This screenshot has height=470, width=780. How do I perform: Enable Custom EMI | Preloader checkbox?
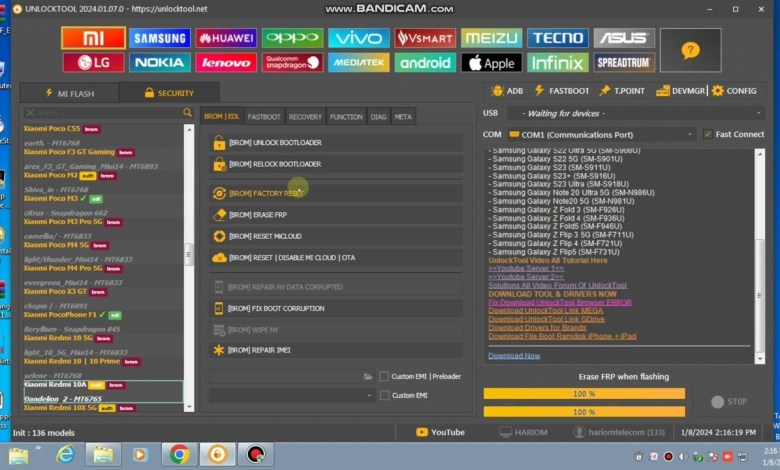(385, 376)
